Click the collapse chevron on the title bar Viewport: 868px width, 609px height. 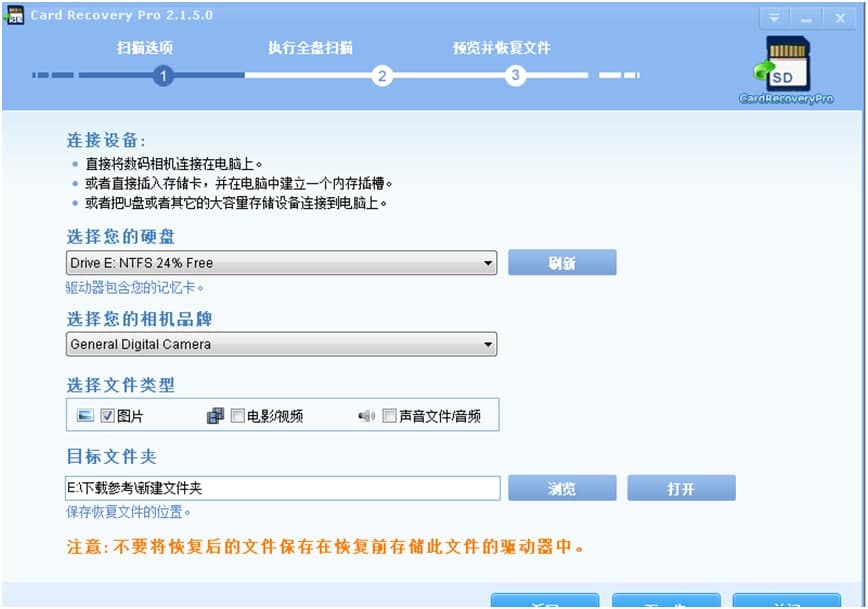775,17
